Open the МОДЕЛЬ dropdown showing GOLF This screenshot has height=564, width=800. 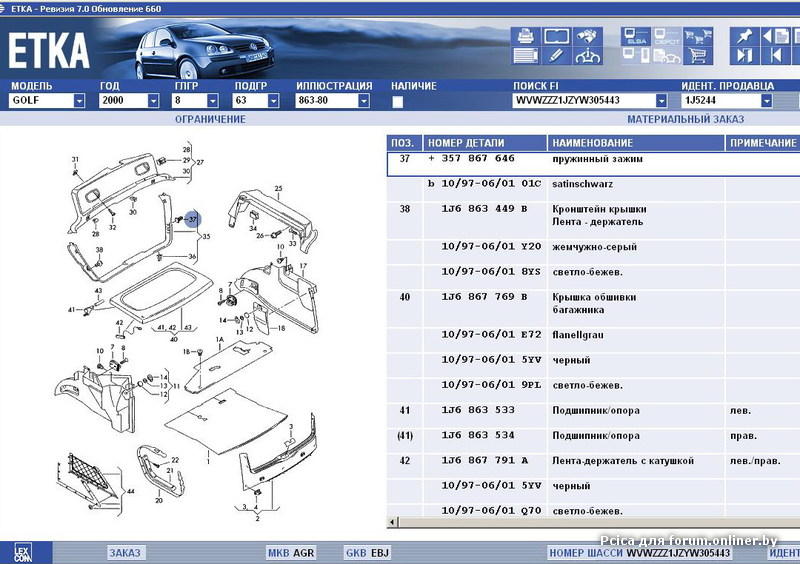[79, 101]
